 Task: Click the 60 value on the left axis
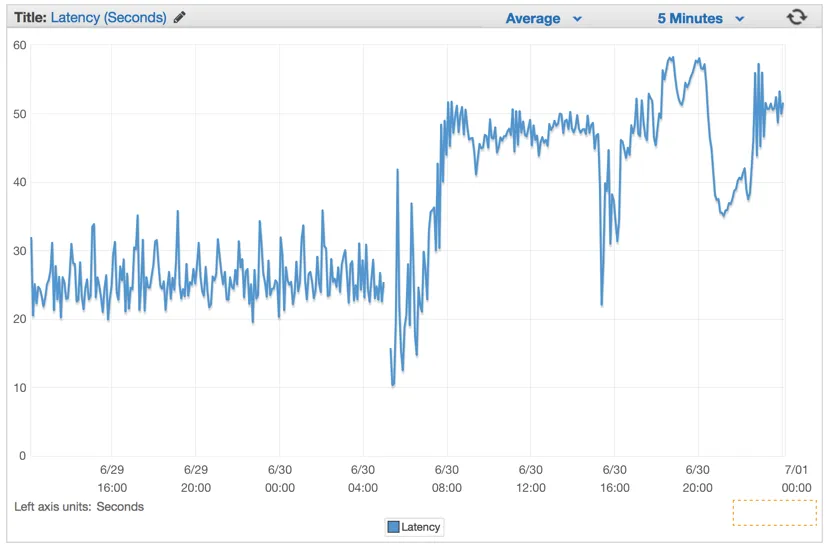[20, 45]
